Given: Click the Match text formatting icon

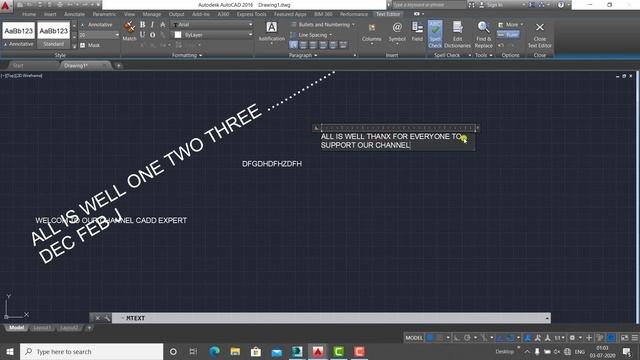Looking at the screenshot, I should pyautogui.click(x=129, y=31).
